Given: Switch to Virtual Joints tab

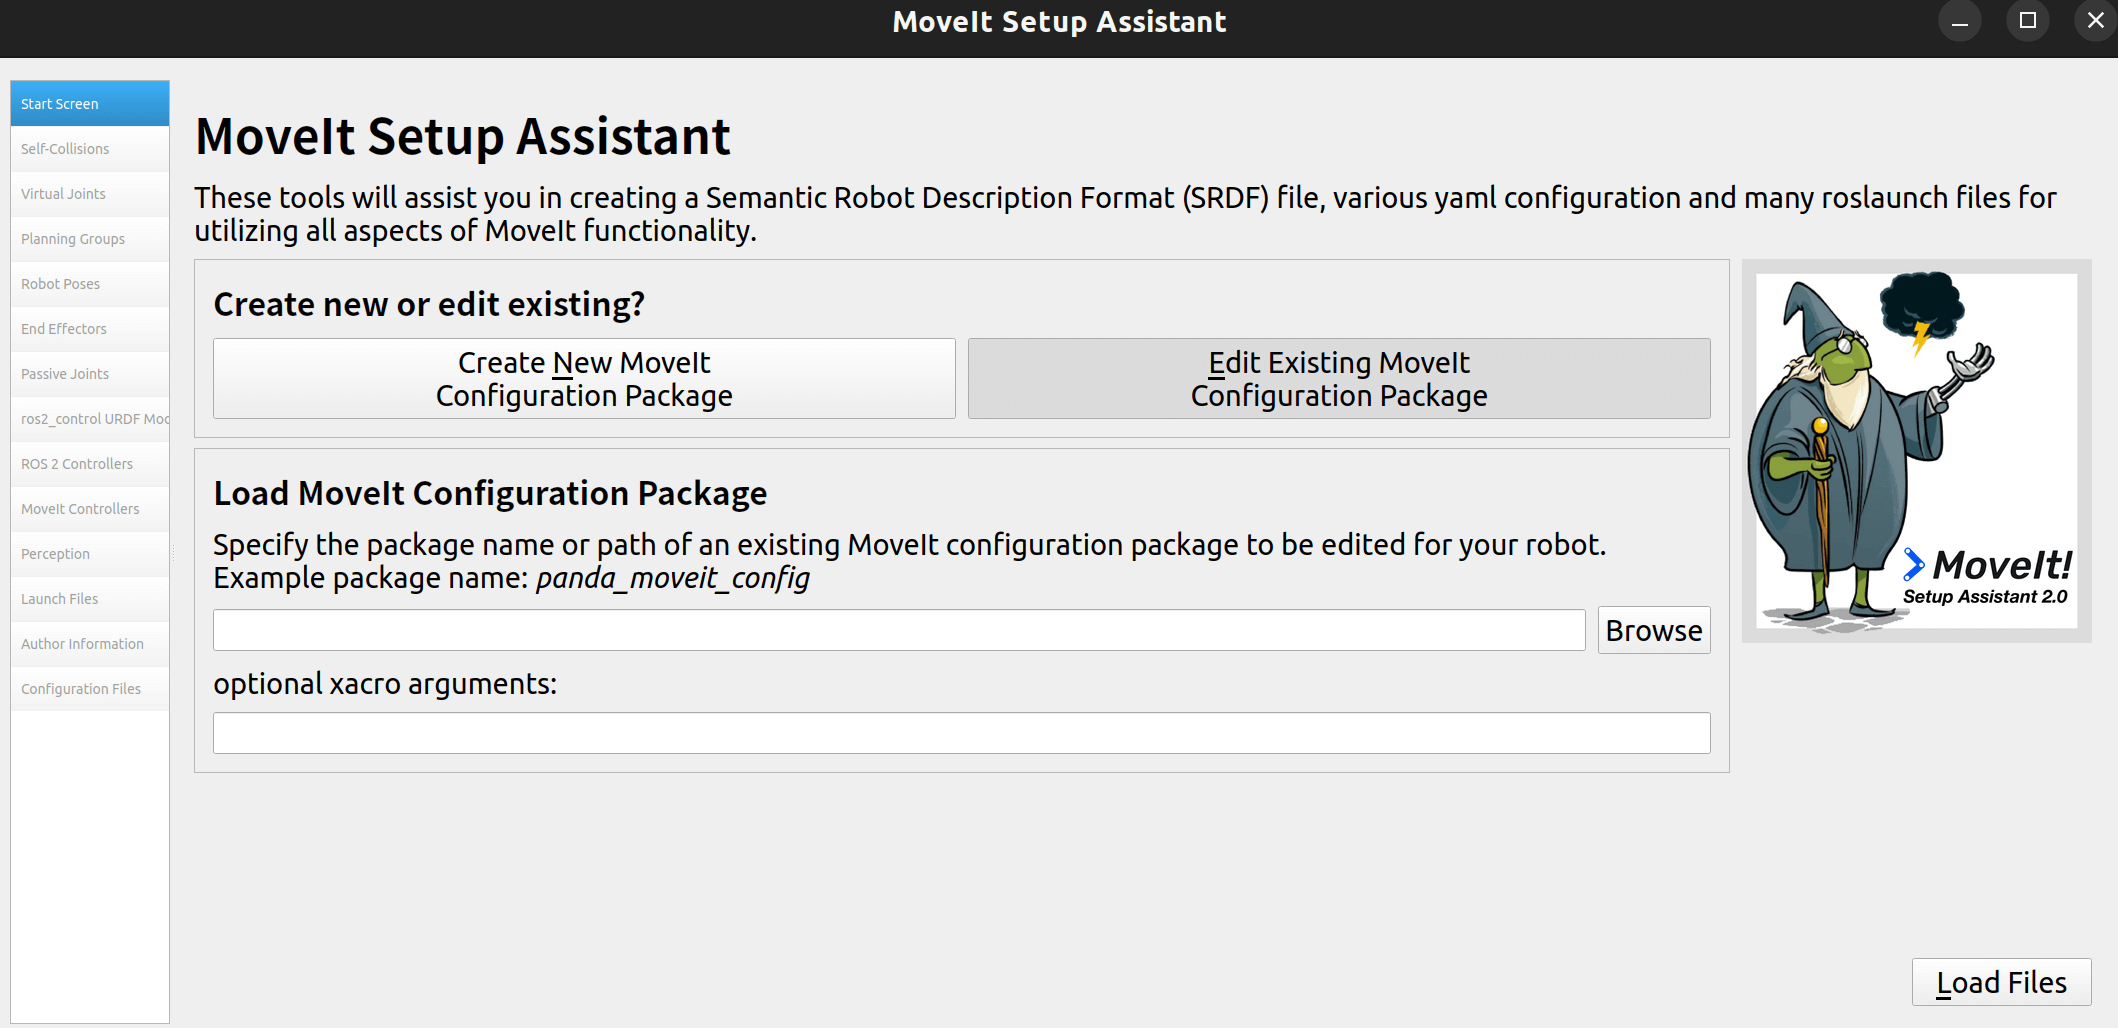Looking at the screenshot, I should 89,194.
